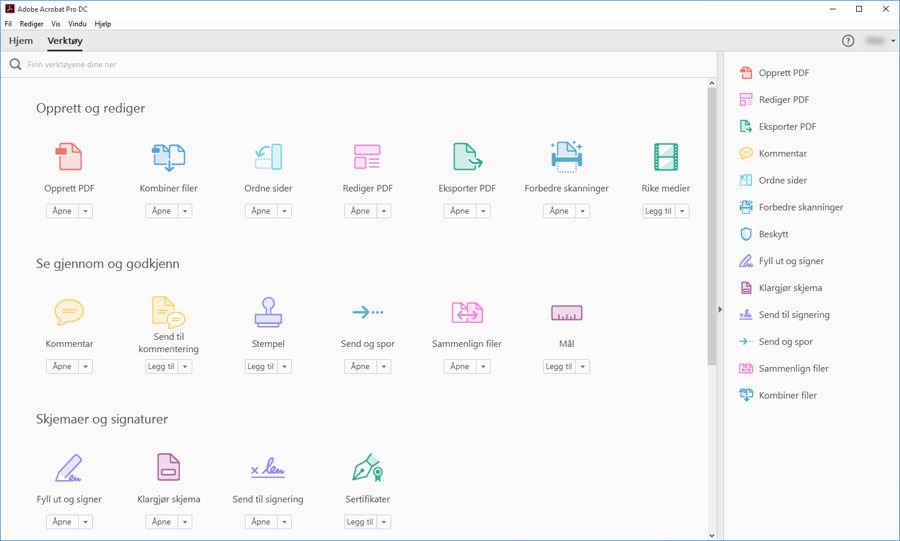The height and width of the screenshot is (541, 900).
Task: Open dropdown arrow beside Sertifikater Legg til
Action: point(383,522)
